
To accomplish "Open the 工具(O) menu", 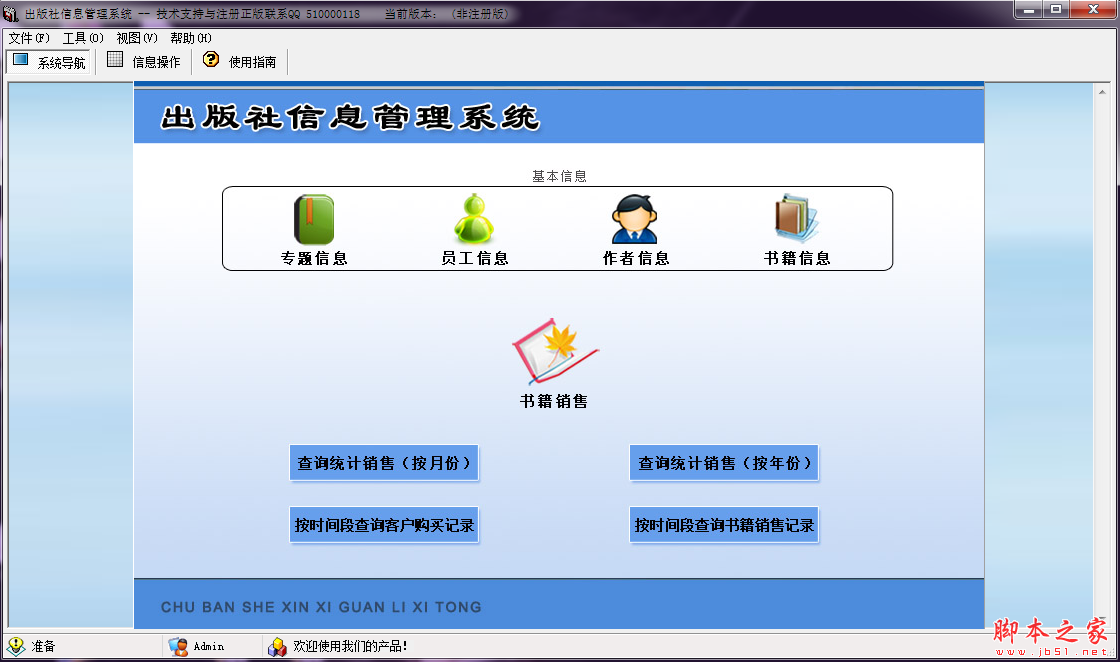I will (83, 38).
